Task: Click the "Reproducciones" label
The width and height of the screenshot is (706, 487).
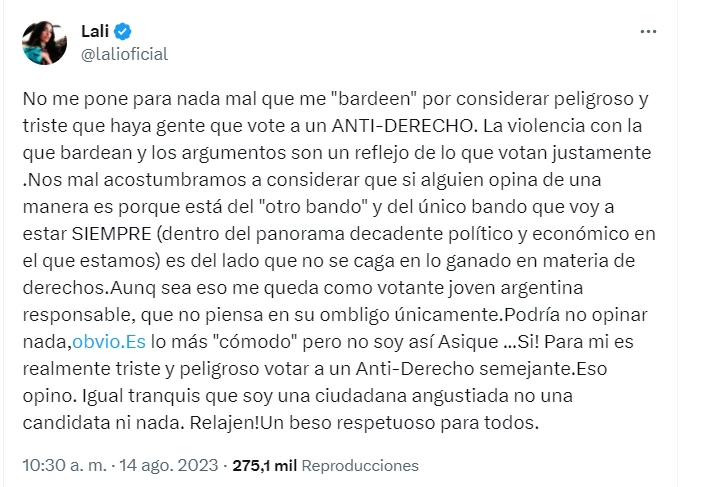Action: (x=360, y=466)
